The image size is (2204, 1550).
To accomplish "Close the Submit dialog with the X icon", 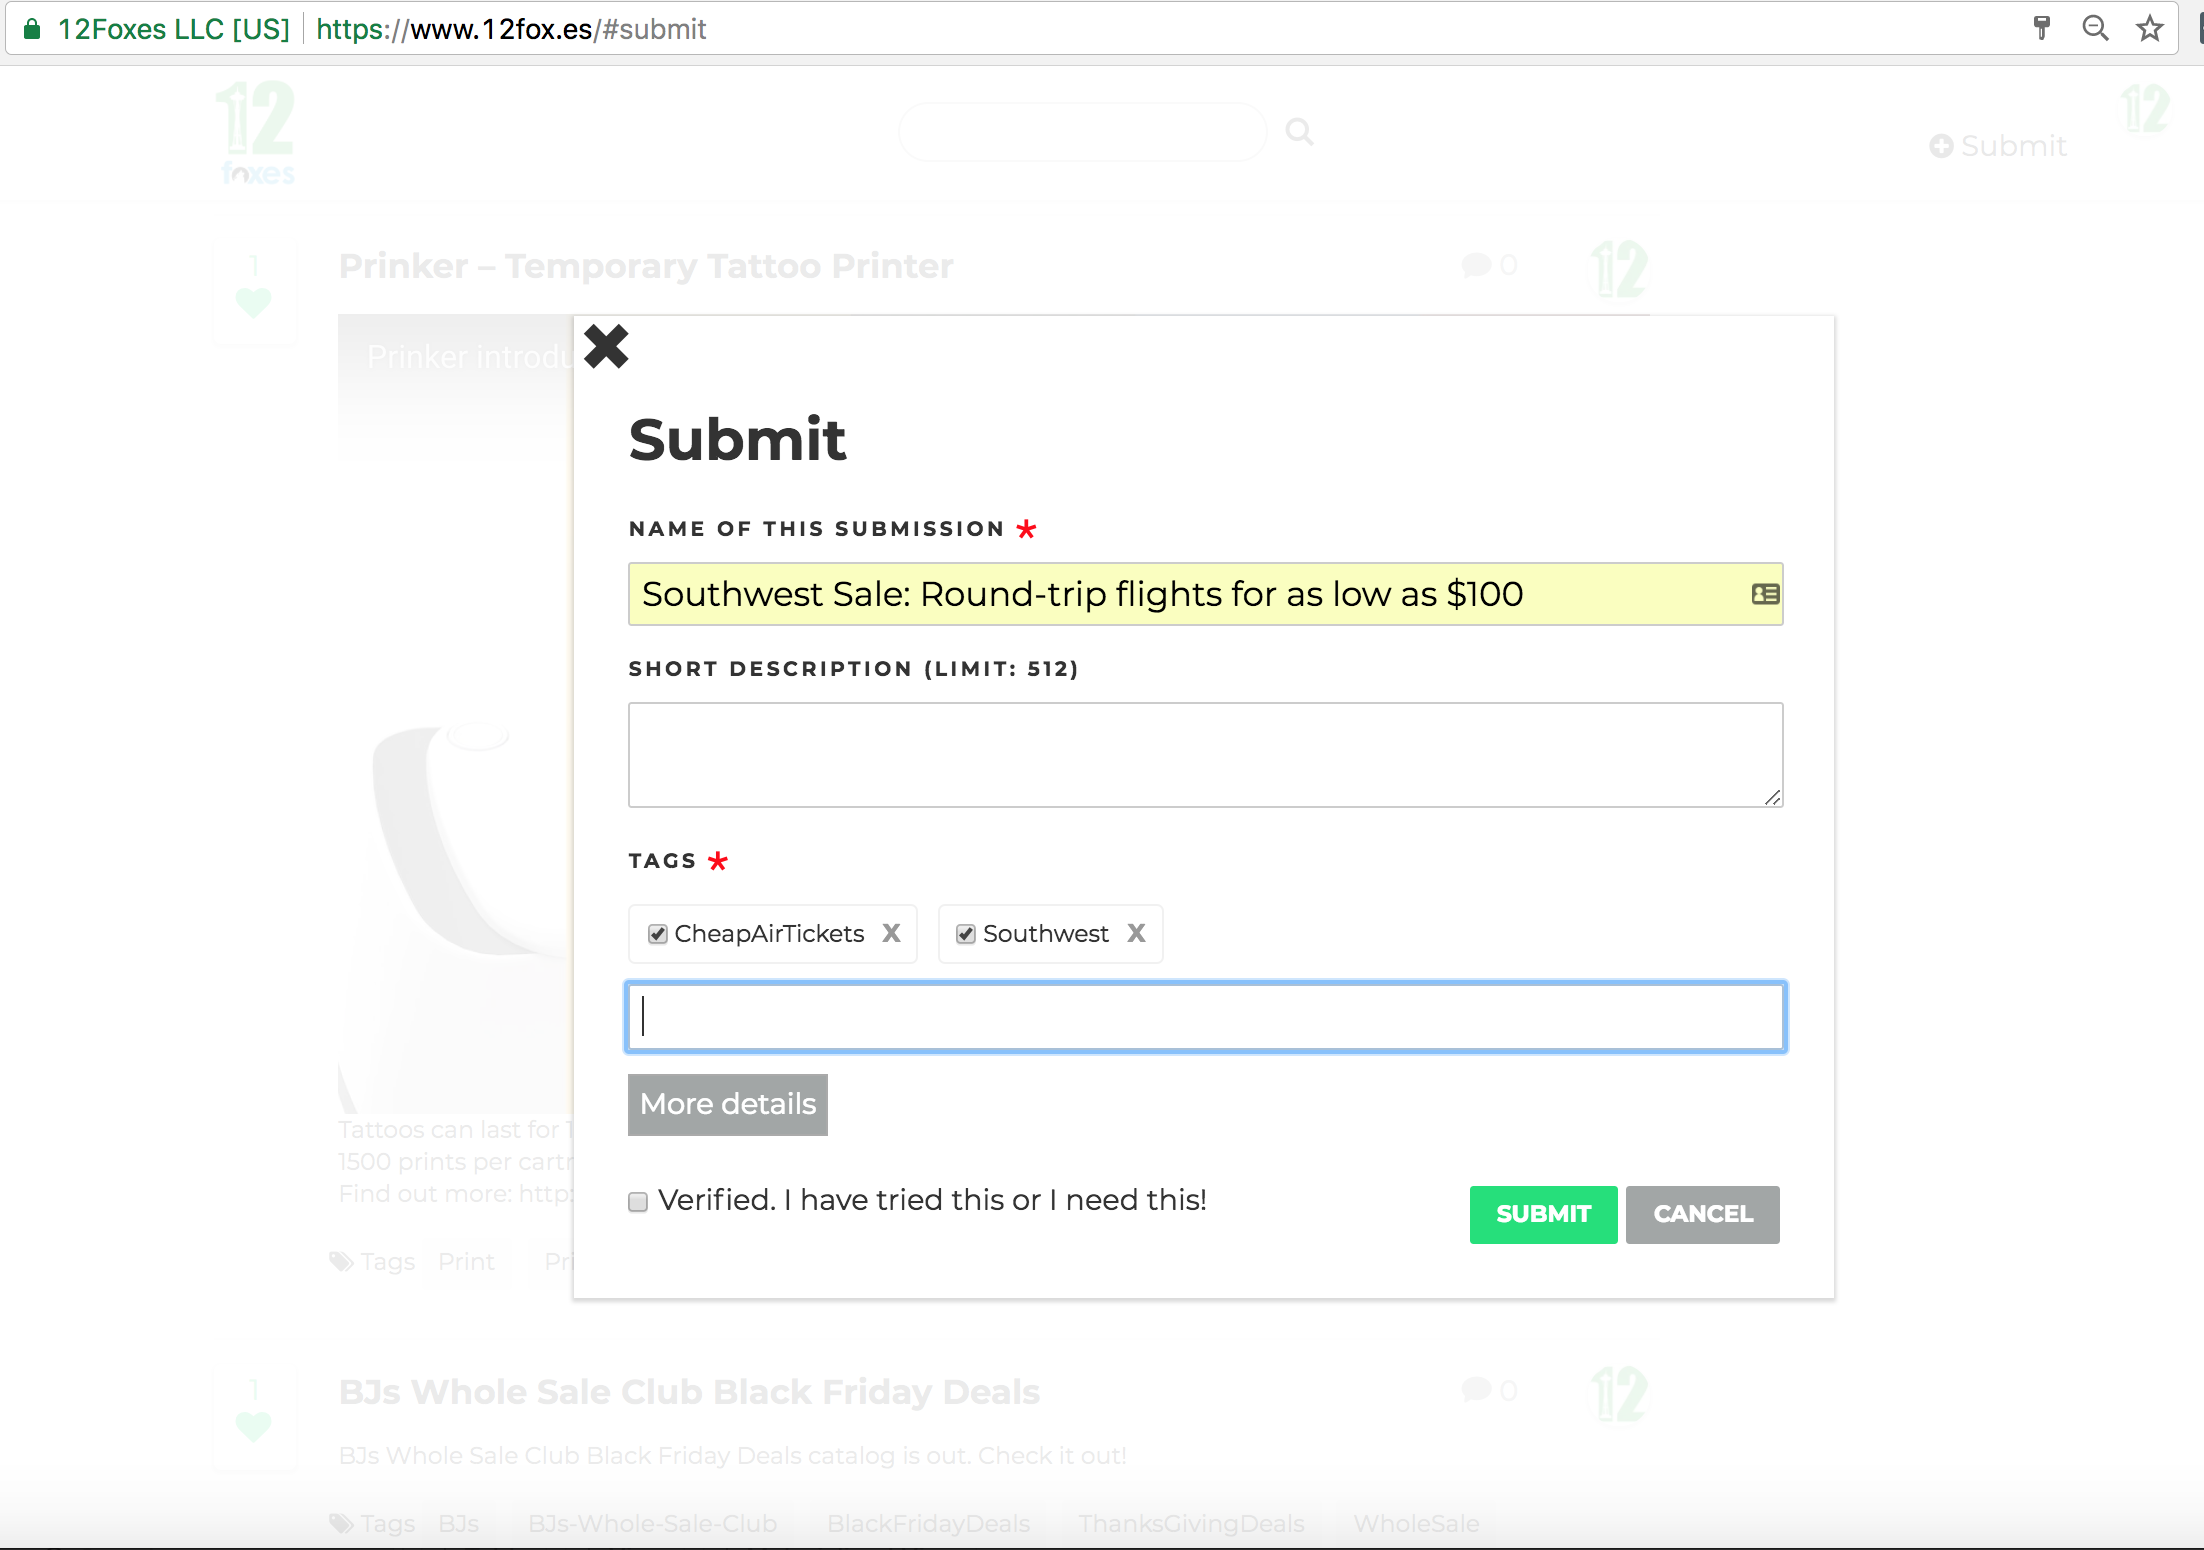I will [x=606, y=347].
